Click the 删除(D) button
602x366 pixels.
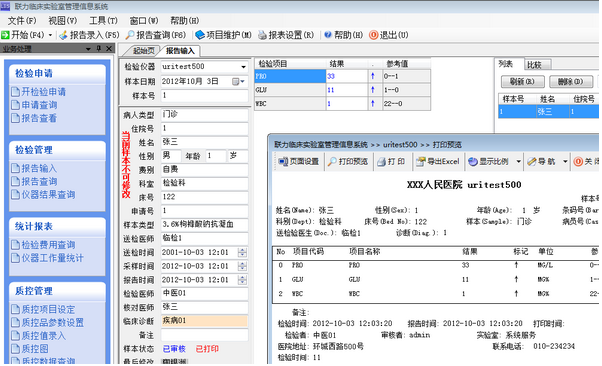point(571,81)
